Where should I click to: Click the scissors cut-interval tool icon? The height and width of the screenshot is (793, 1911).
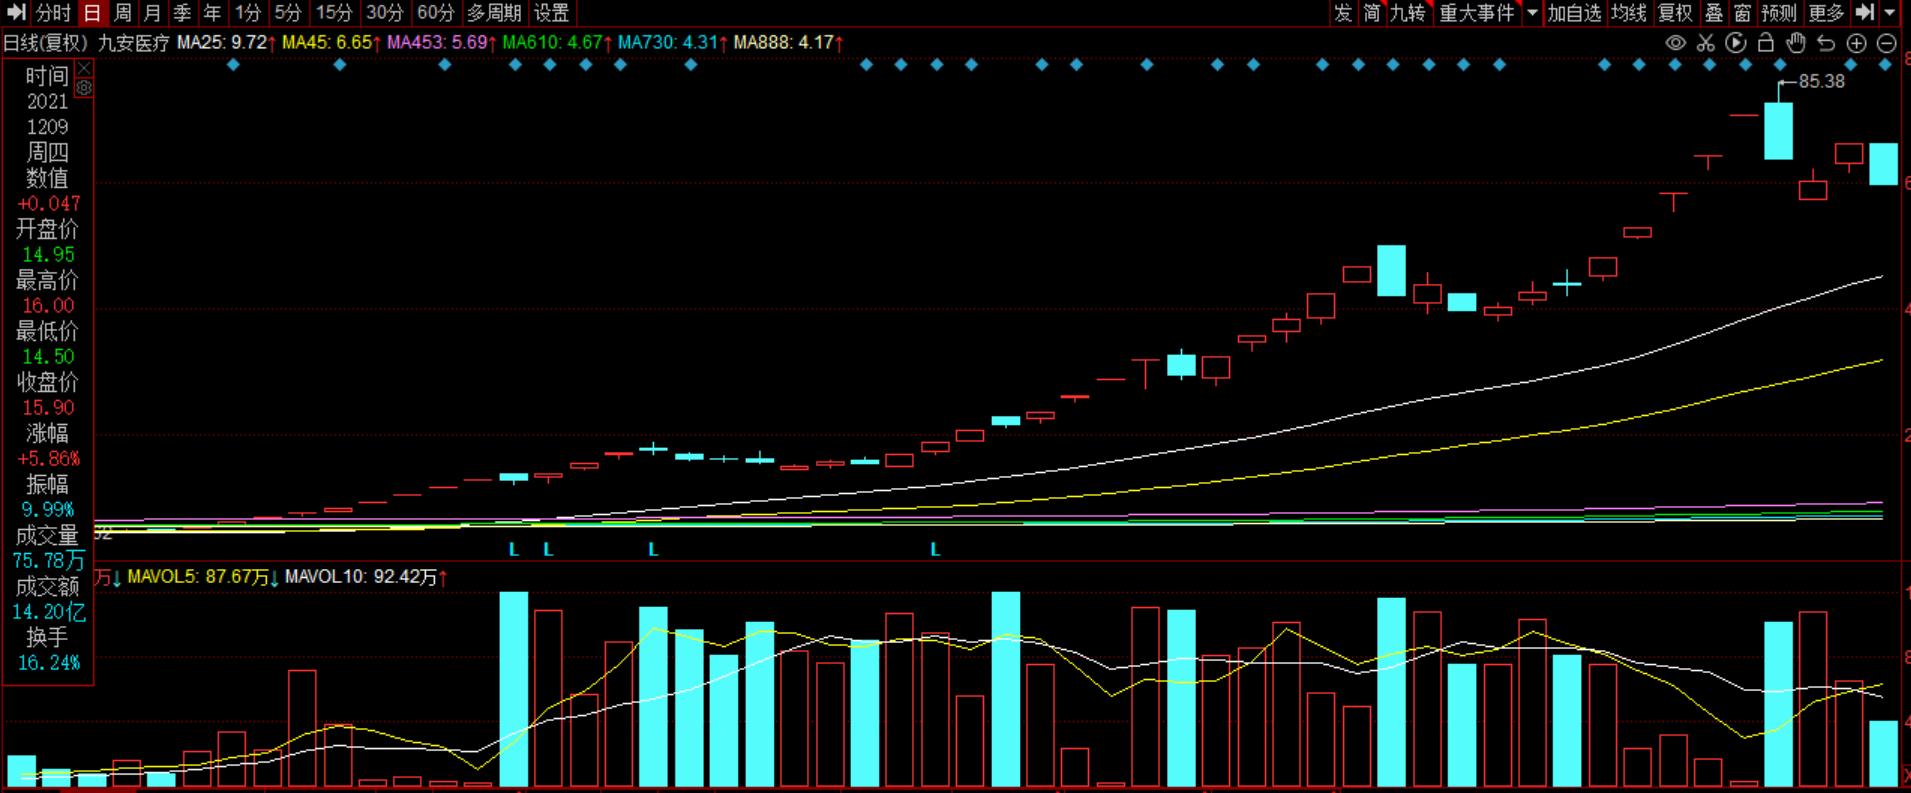[x=1706, y=43]
